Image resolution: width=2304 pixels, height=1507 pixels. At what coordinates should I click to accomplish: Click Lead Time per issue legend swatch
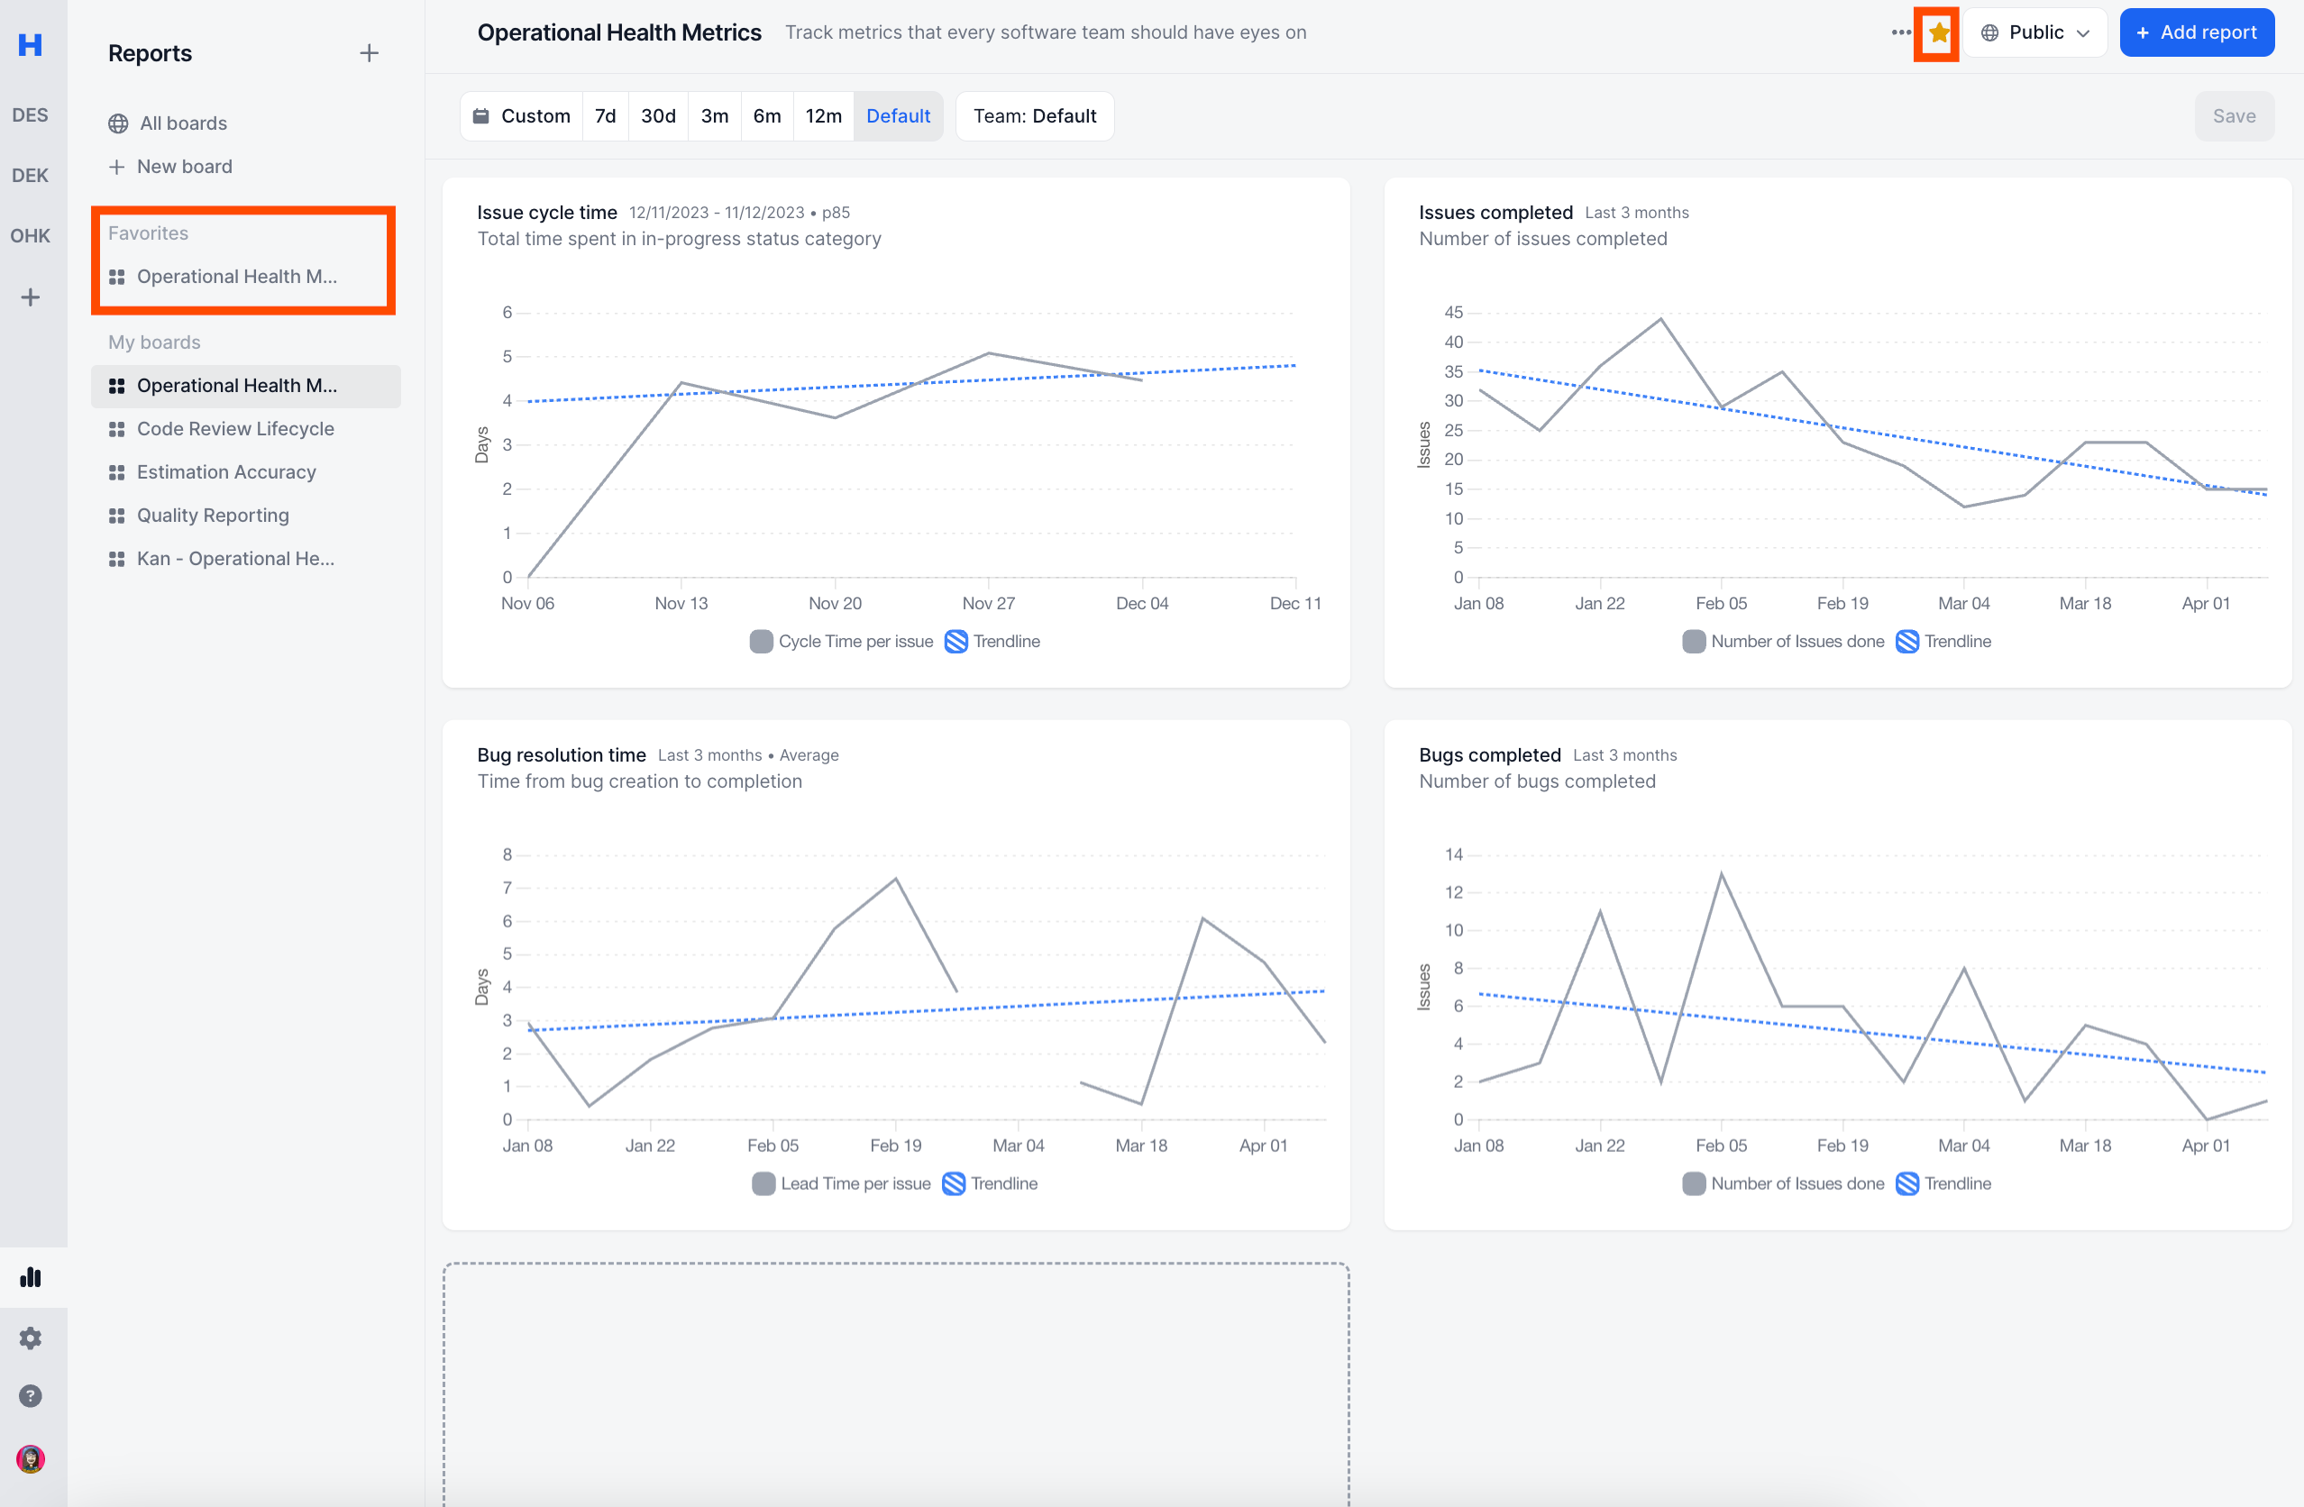coord(763,1184)
